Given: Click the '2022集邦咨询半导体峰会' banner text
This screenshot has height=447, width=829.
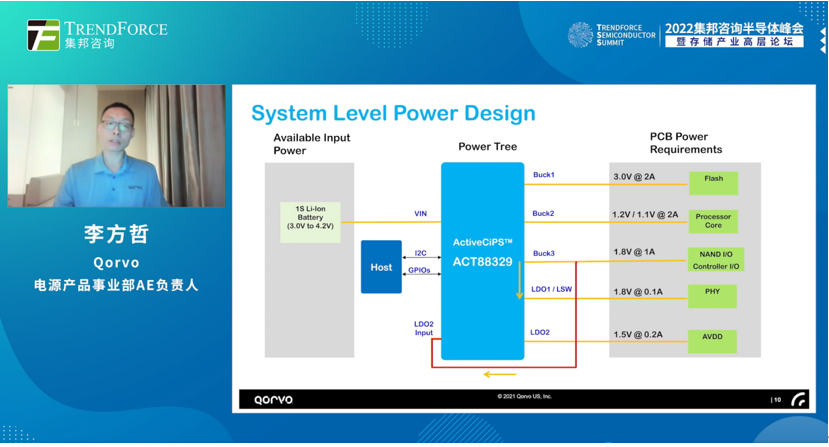Looking at the screenshot, I should click(734, 28).
